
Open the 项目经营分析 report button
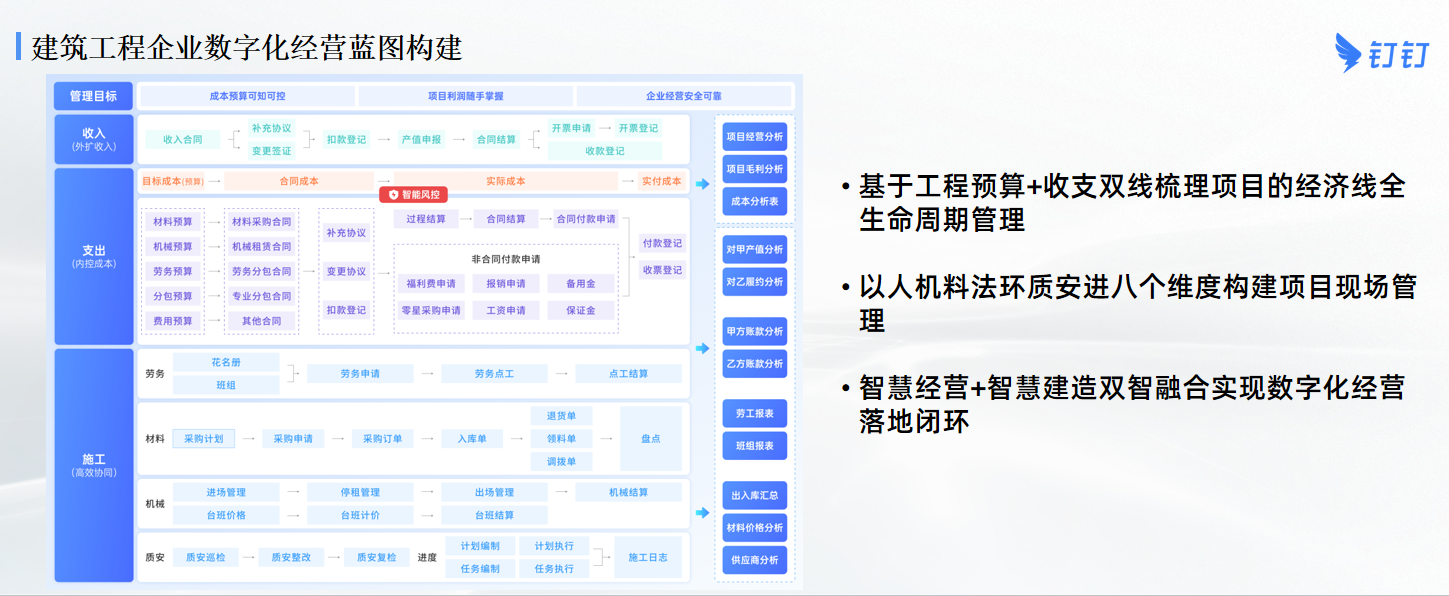coord(755,137)
